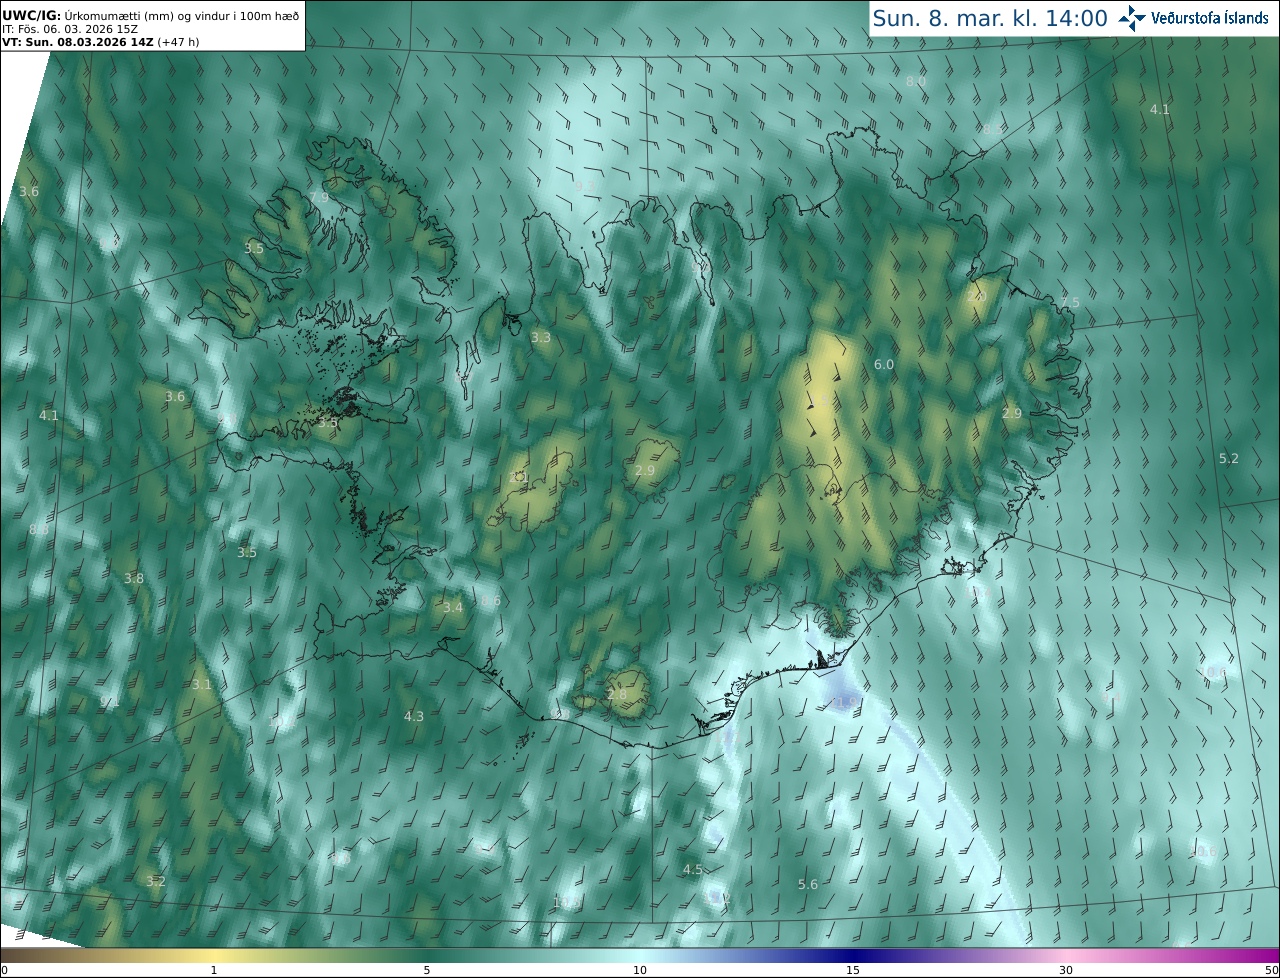
Task: Click the map value "7.9"
Action: pos(319,198)
